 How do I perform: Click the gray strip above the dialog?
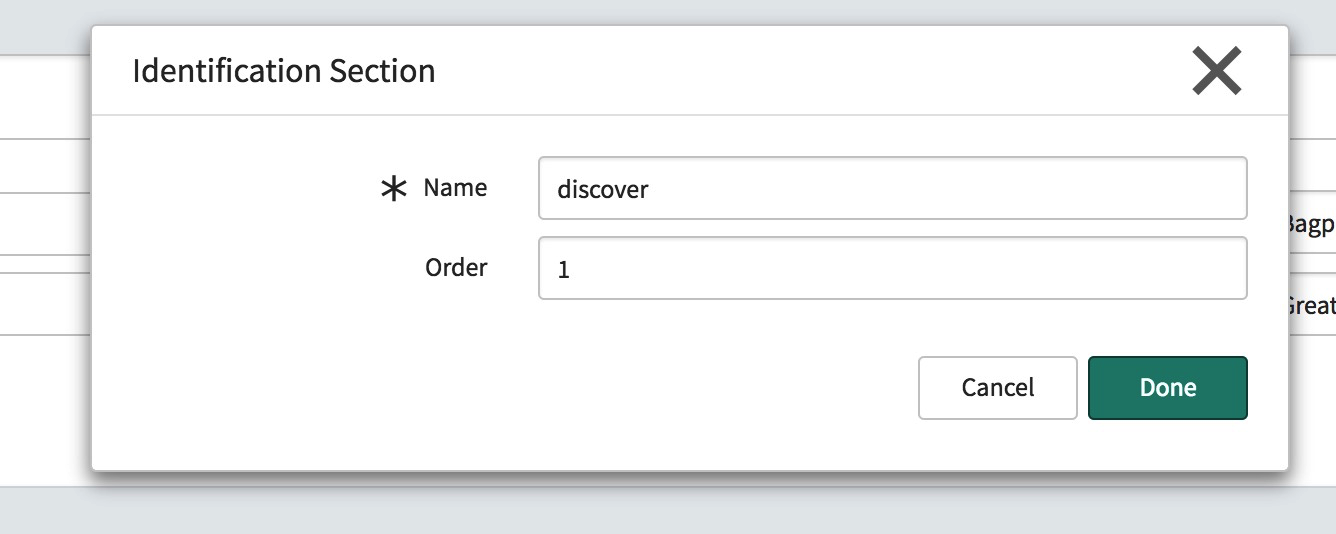(x=668, y=12)
